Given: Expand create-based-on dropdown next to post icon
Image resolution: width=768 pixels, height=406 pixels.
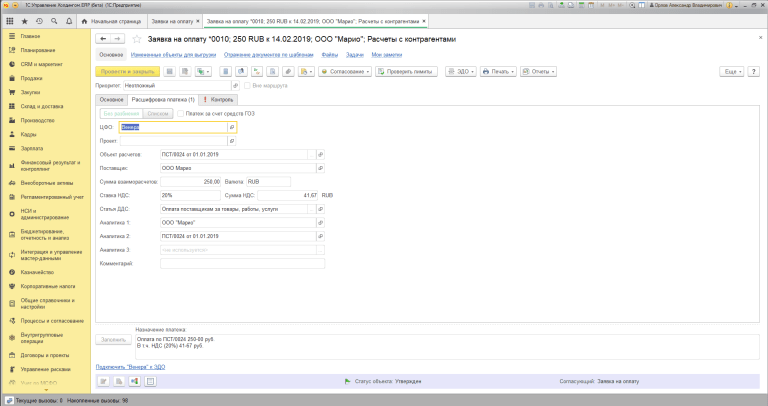Looking at the screenshot, I should [x=203, y=72].
